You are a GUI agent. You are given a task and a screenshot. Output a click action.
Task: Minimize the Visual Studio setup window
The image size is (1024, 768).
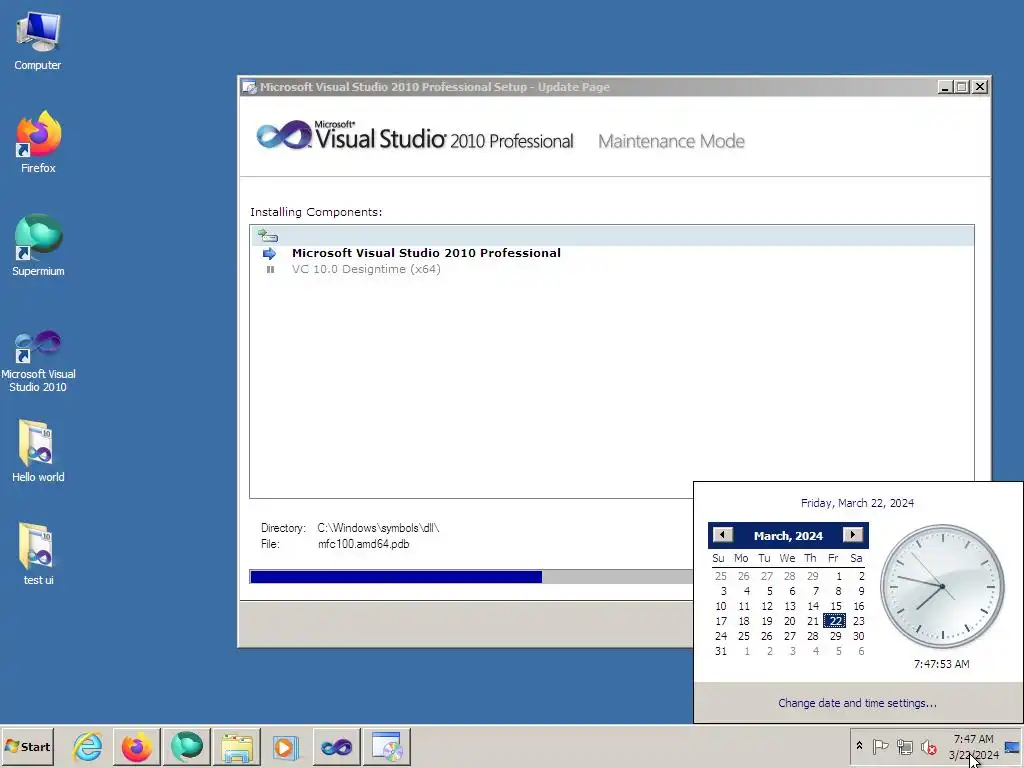click(x=944, y=87)
